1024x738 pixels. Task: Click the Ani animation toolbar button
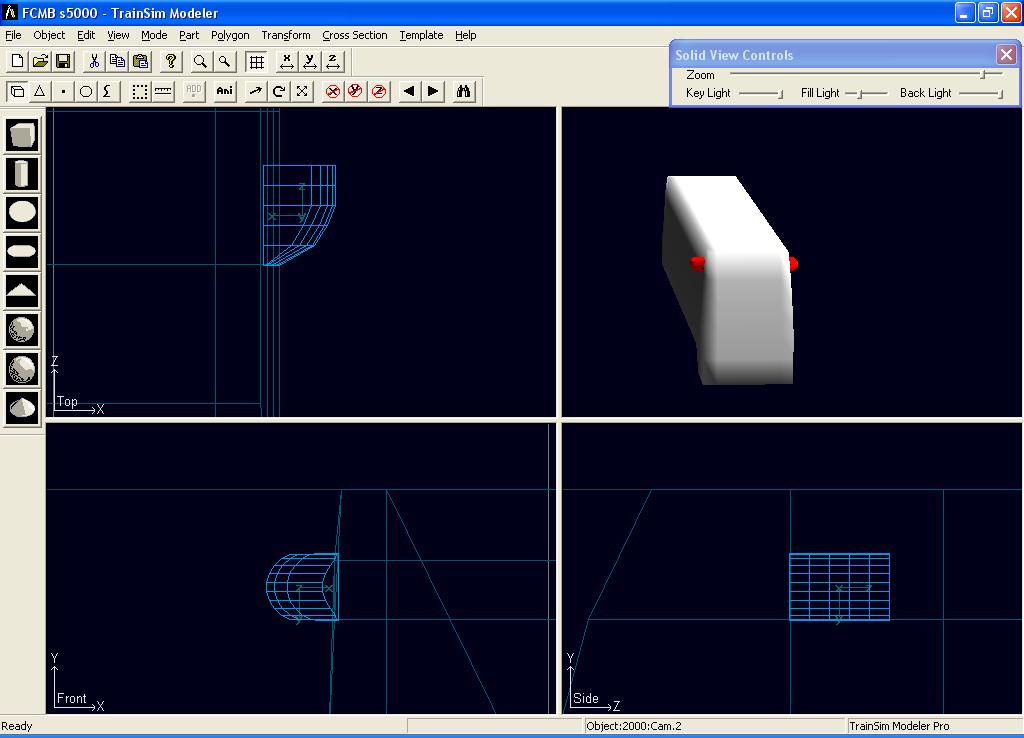225,91
